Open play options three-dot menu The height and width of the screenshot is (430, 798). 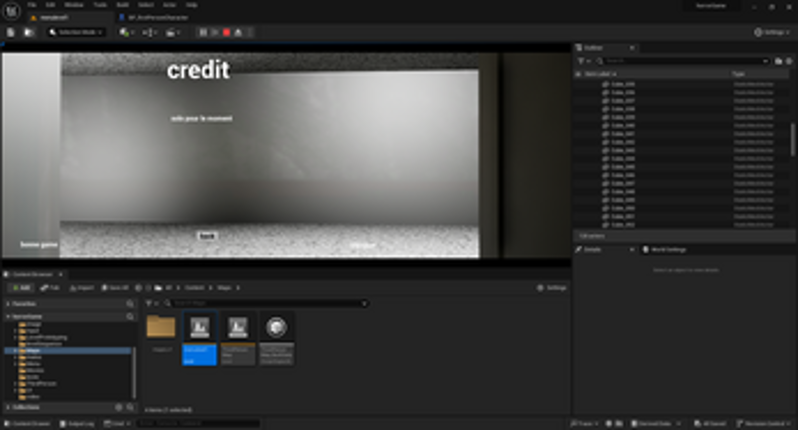(250, 32)
